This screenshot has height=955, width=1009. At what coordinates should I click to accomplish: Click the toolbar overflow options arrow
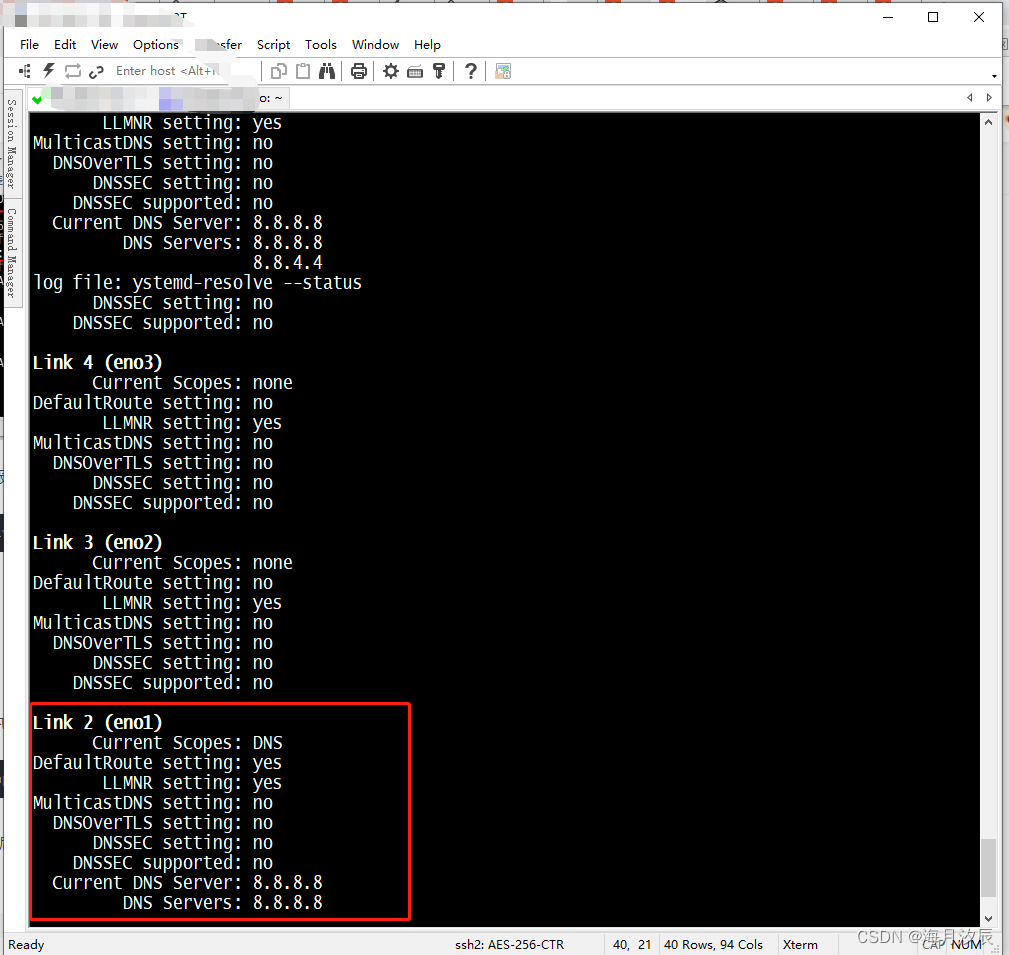994,76
